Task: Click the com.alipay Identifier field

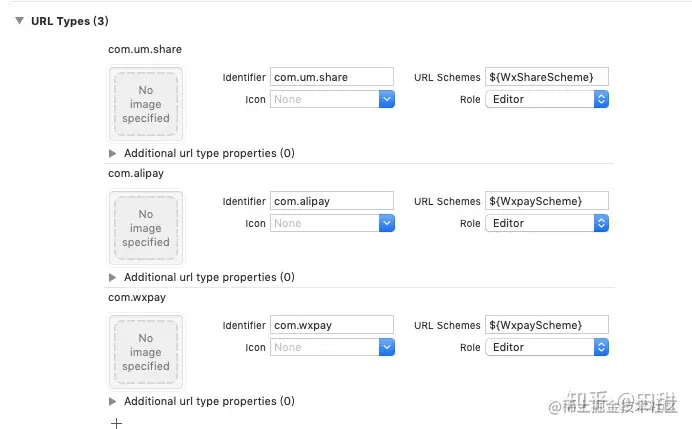Action: 332,201
